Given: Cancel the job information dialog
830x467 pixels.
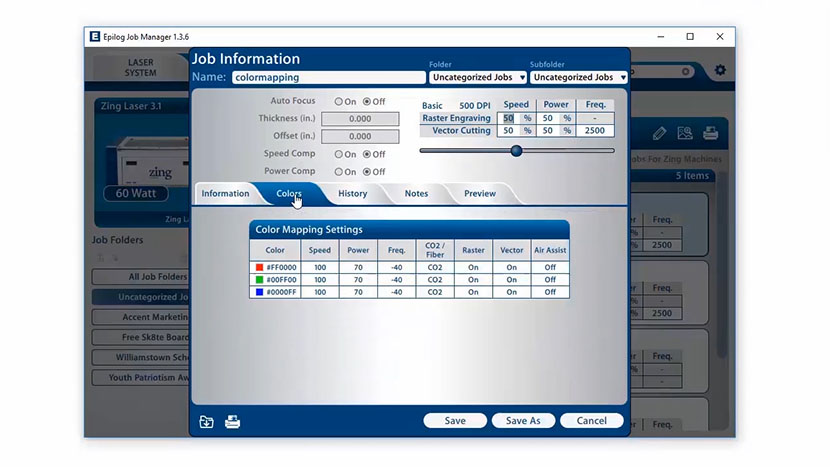Looking at the screenshot, I should coord(591,421).
